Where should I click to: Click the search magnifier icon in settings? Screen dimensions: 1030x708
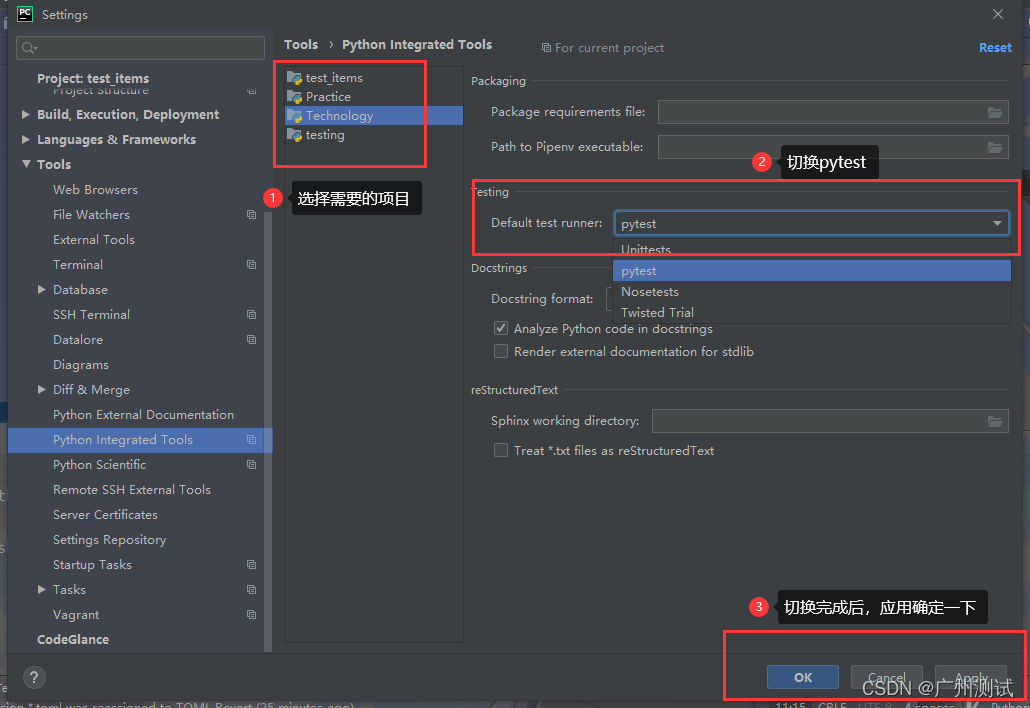[x=29, y=48]
